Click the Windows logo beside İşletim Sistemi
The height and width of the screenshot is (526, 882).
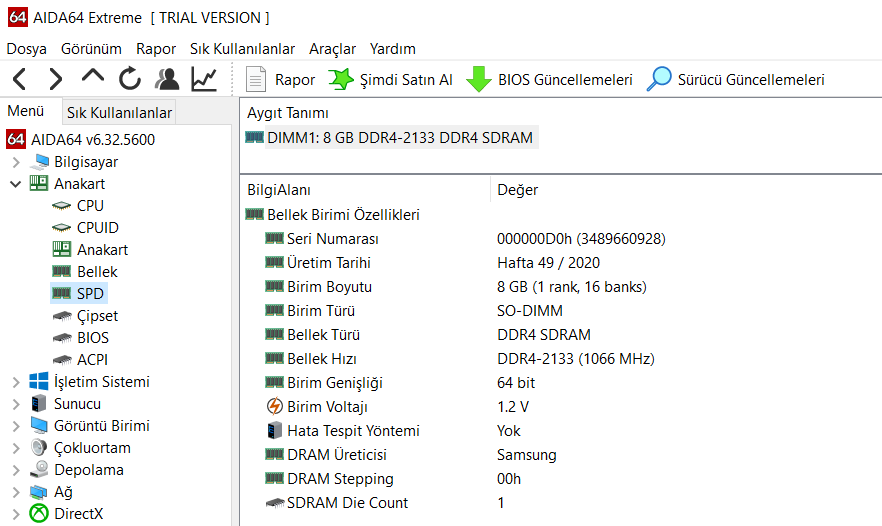pos(39,381)
